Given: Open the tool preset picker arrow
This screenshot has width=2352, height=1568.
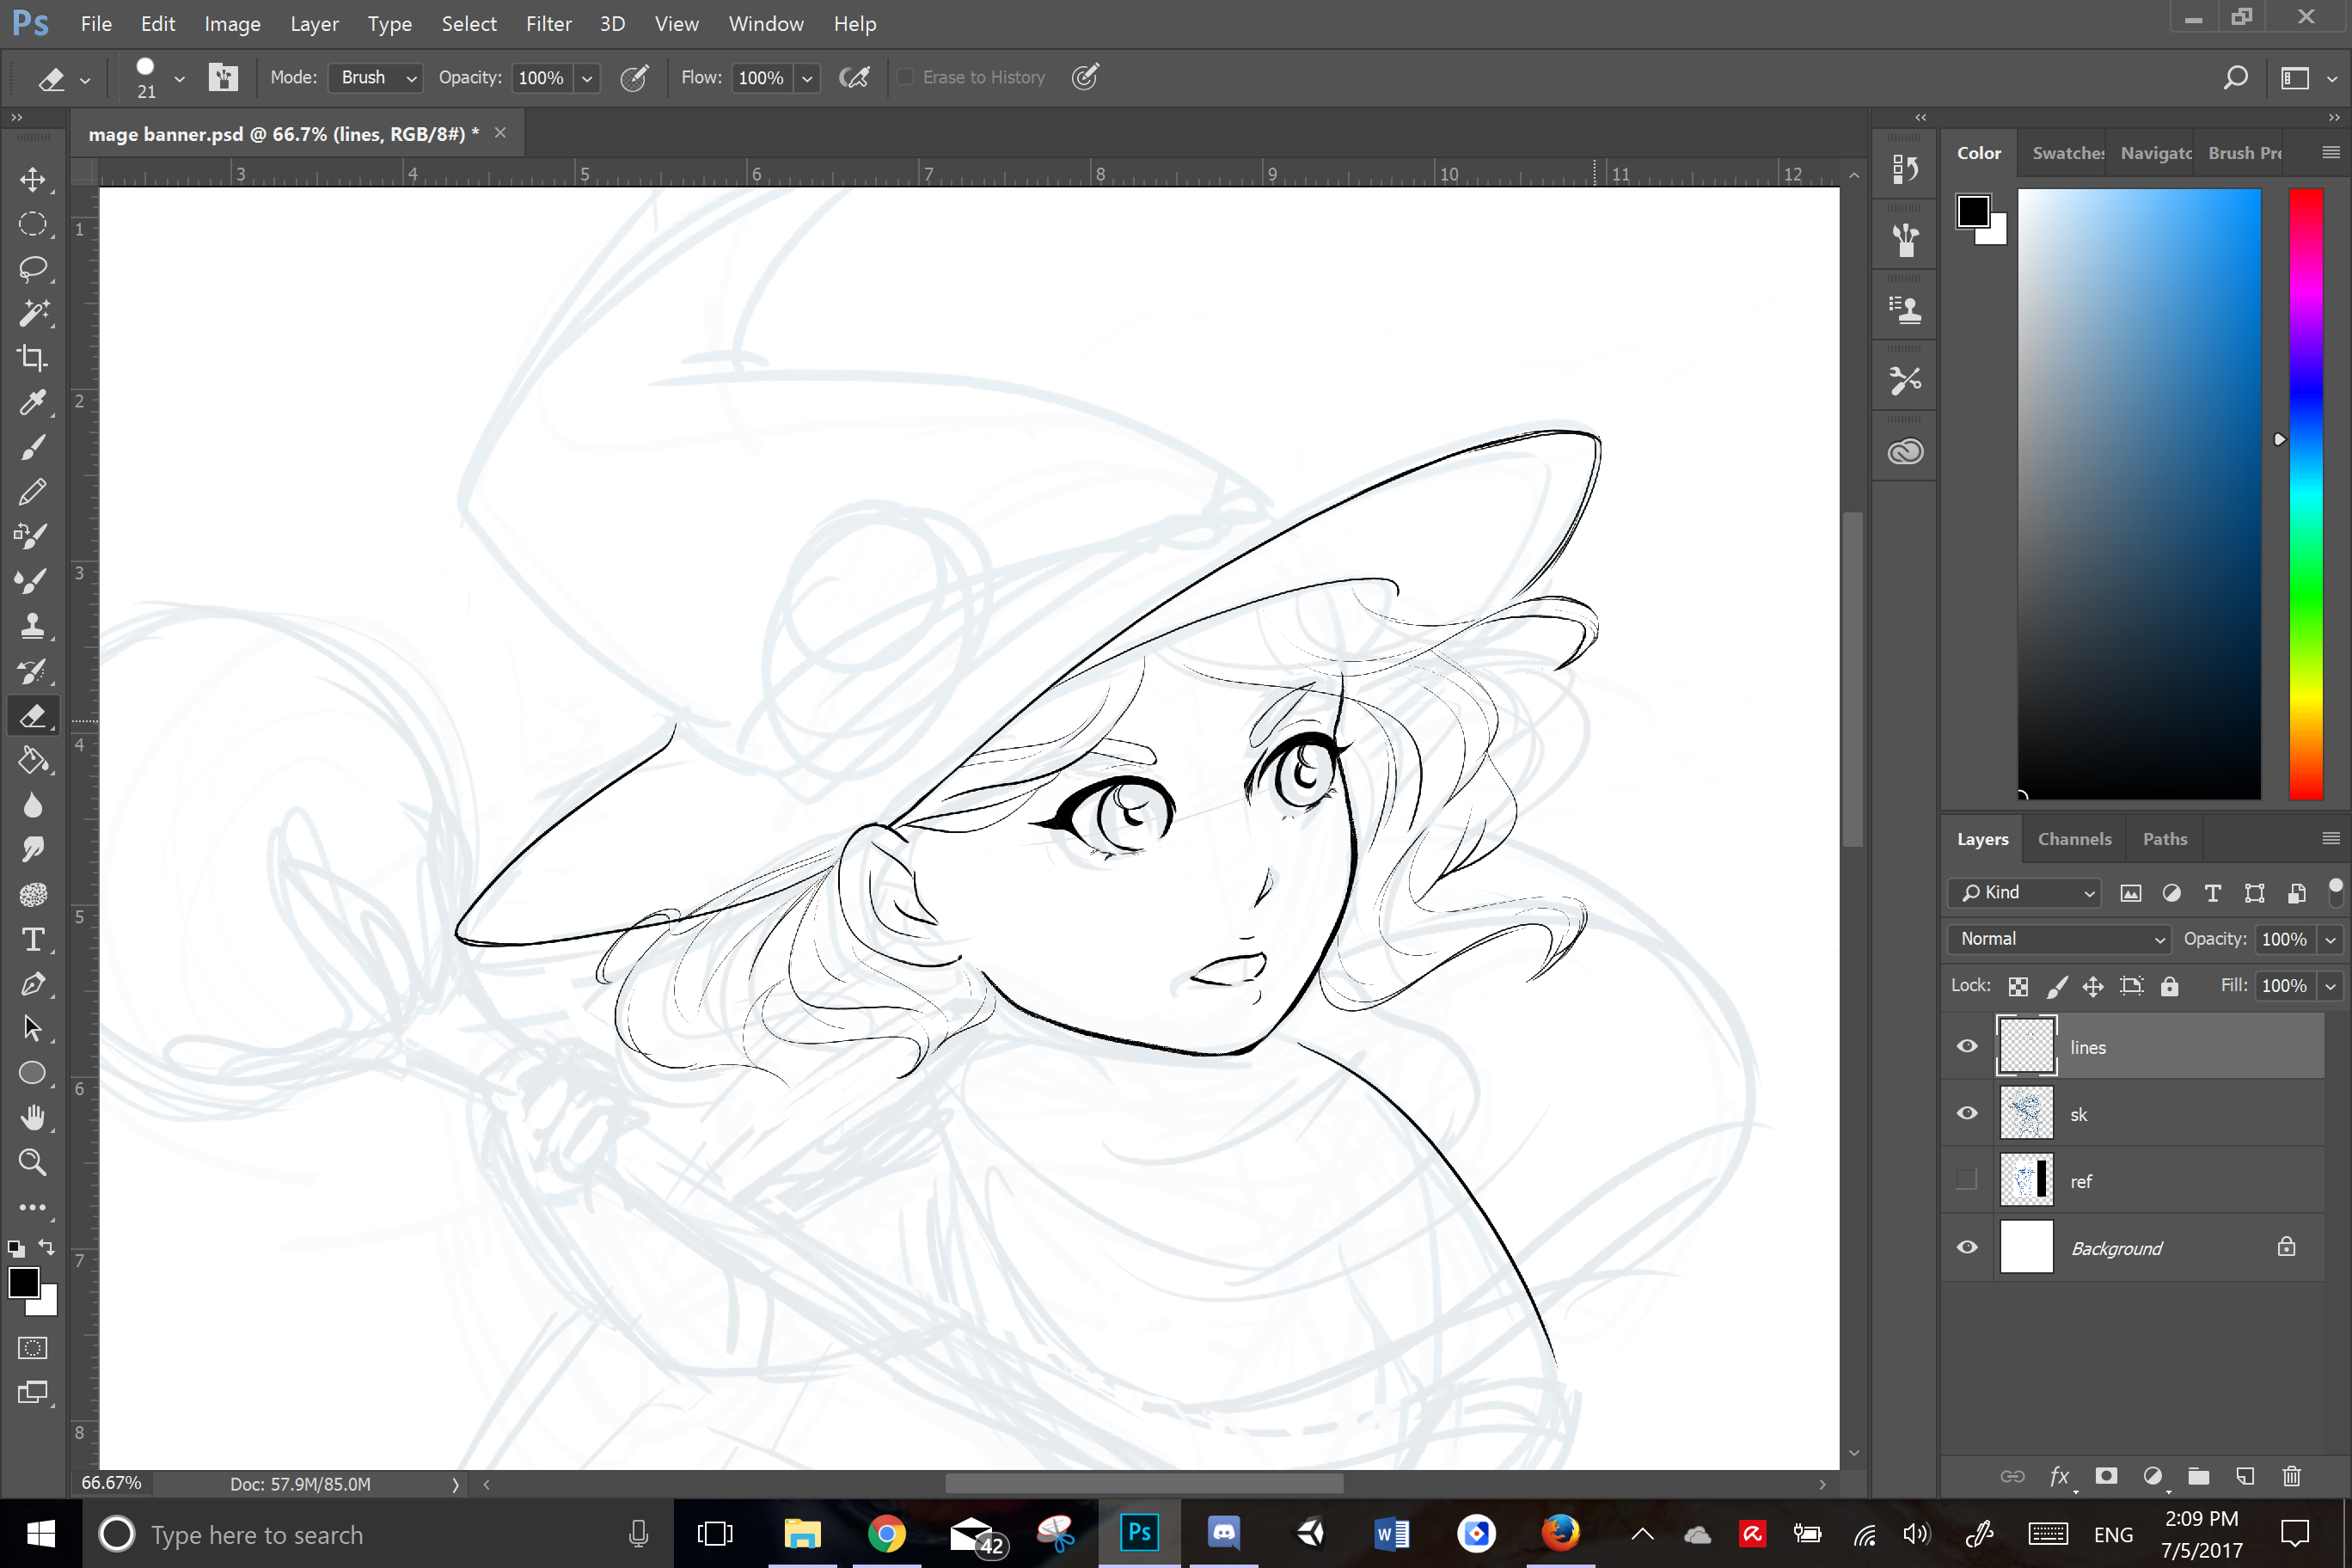Looking at the screenshot, I should 85,80.
